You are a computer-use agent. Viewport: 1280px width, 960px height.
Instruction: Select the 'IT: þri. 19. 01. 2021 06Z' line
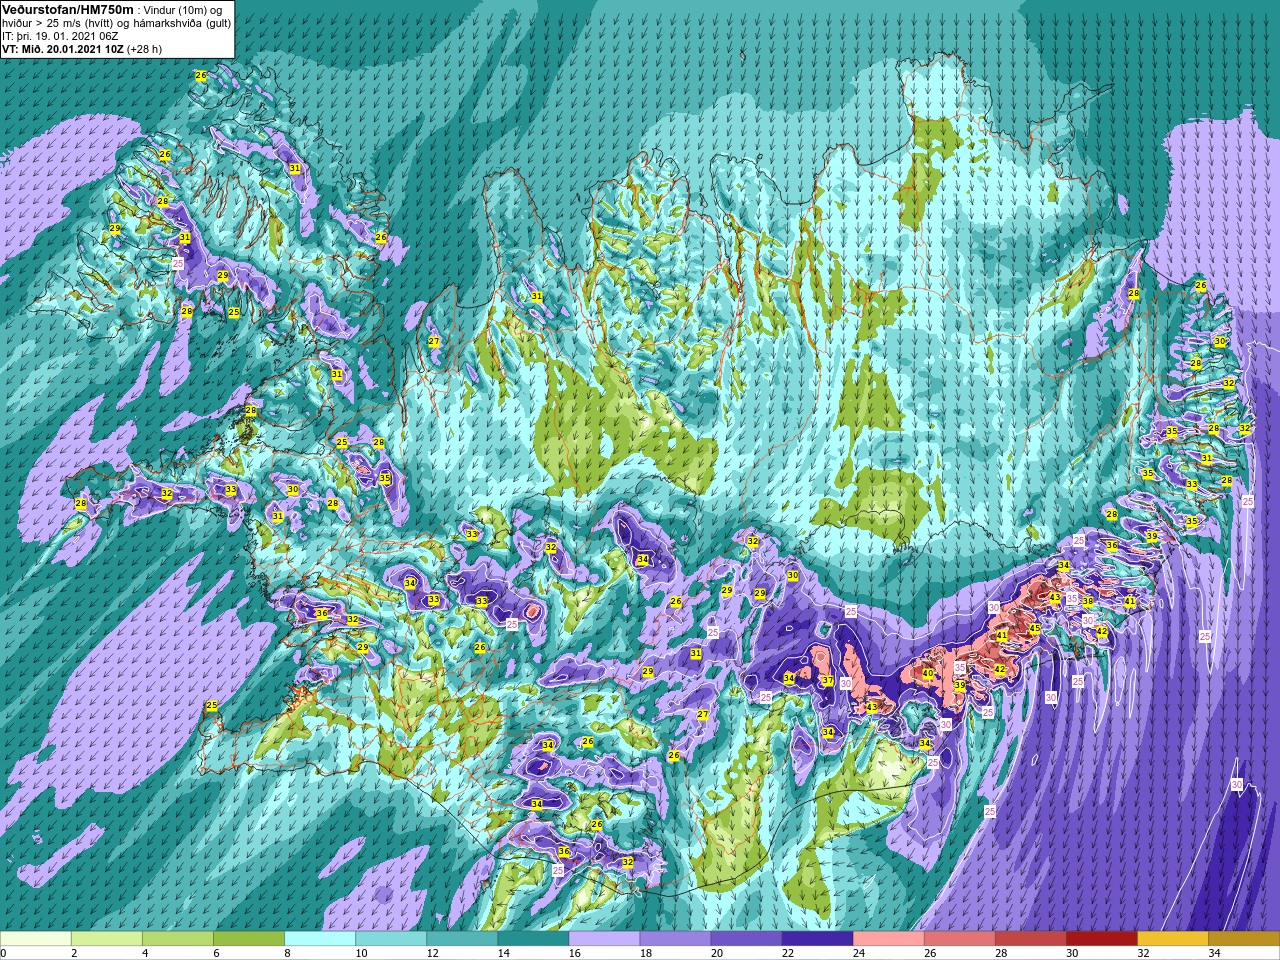pos(62,35)
